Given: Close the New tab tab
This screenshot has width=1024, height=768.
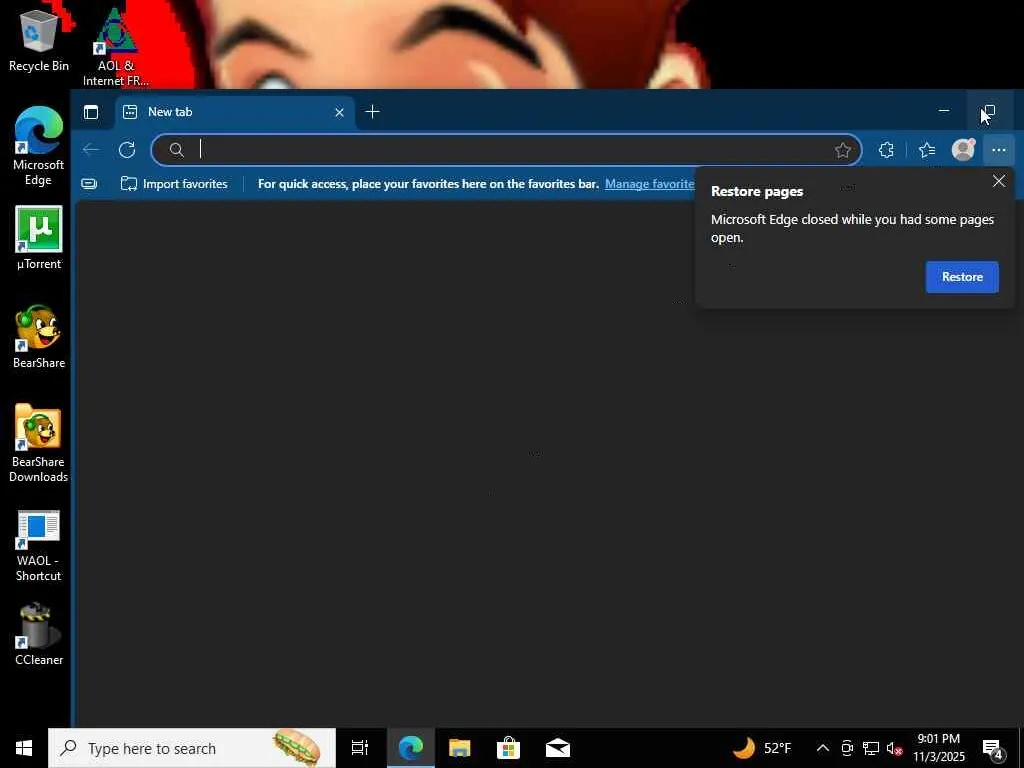Looking at the screenshot, I should coord(340,112).
